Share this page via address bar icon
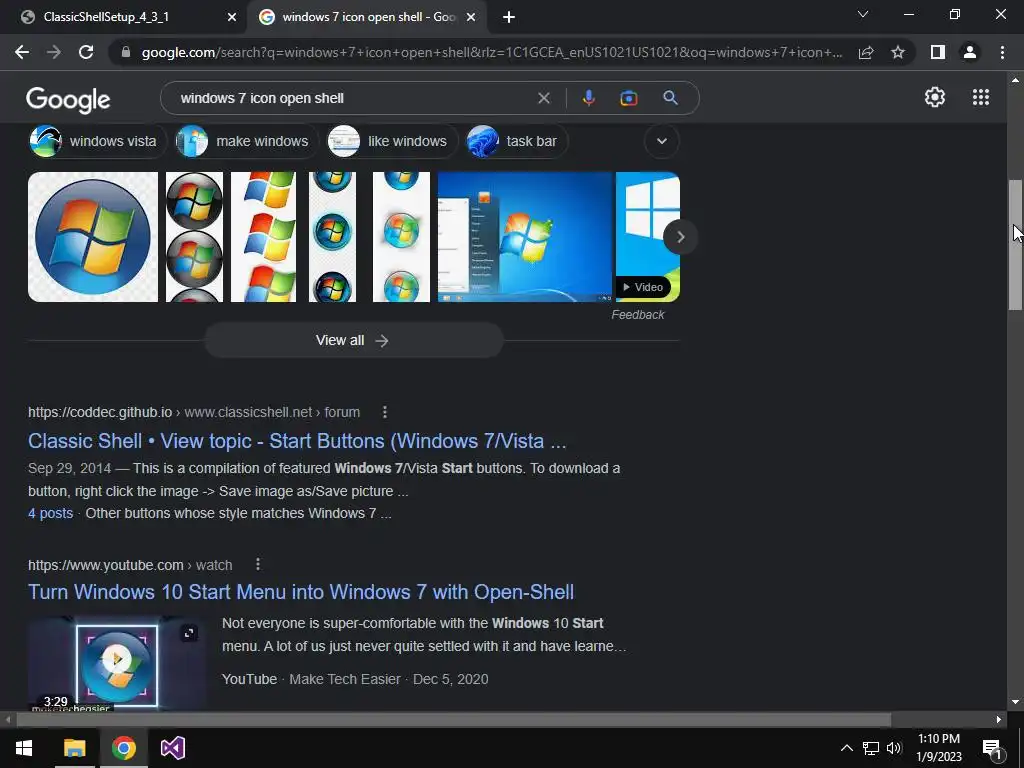 [x=866, y=52]
